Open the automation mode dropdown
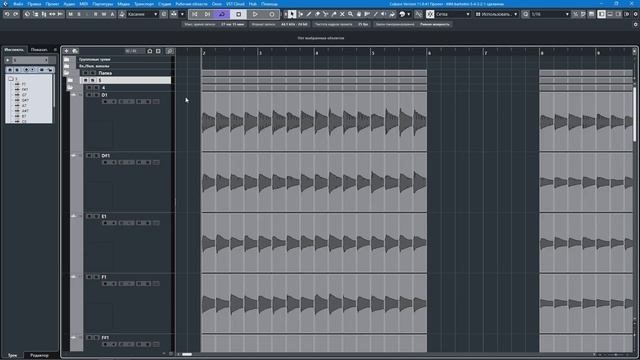 click(142, 14)
